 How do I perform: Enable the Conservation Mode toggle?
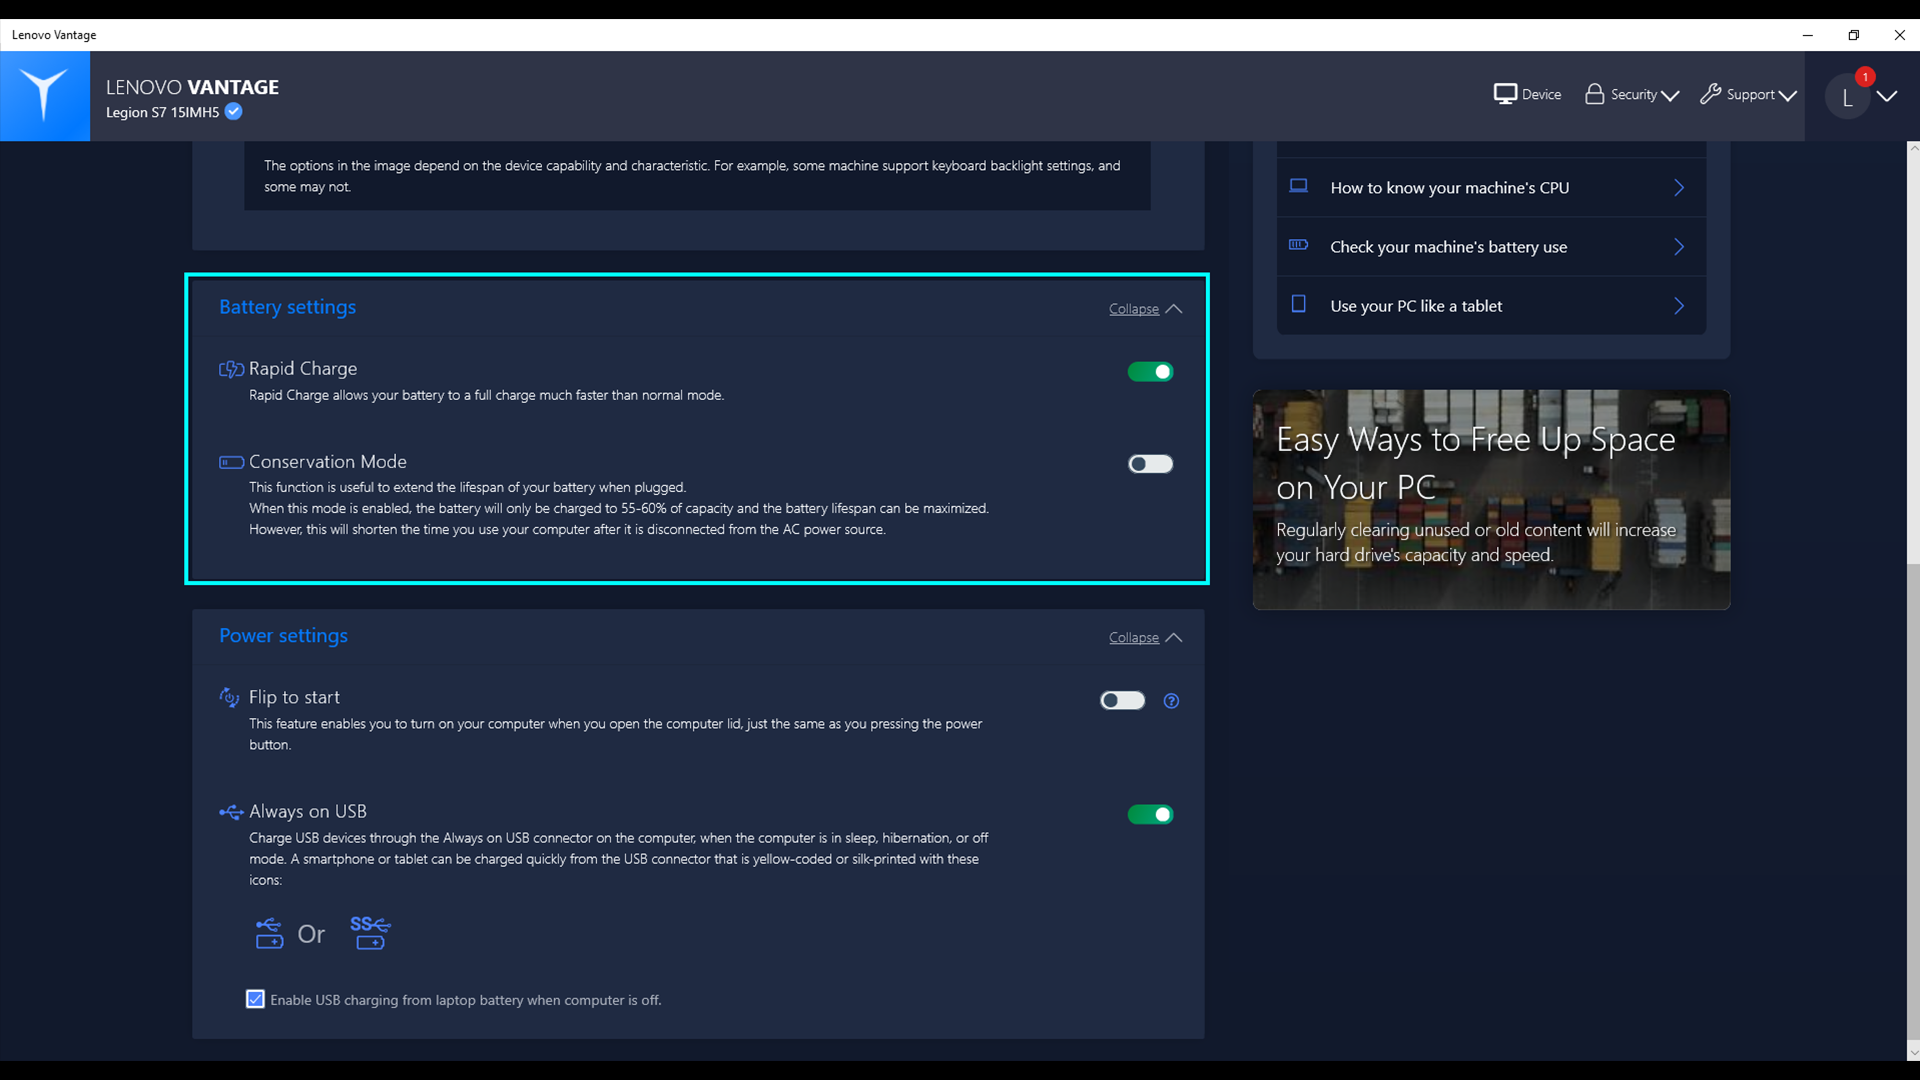[x=1150, y=464]
